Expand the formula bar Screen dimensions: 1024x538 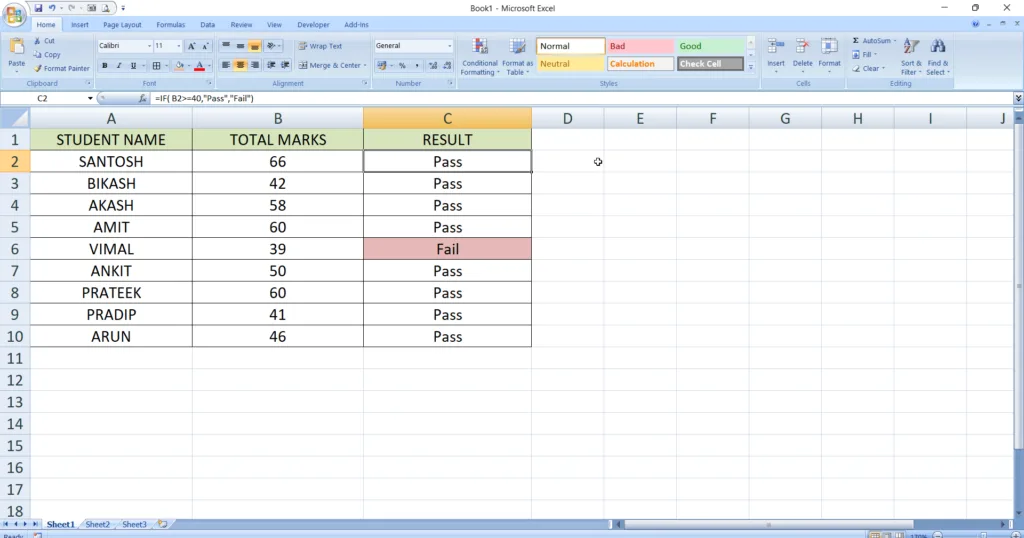[x=1018, y=98]
